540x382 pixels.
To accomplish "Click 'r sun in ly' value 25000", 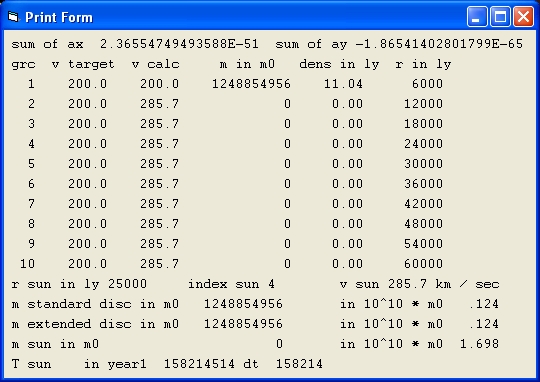I will click(127, 284).
